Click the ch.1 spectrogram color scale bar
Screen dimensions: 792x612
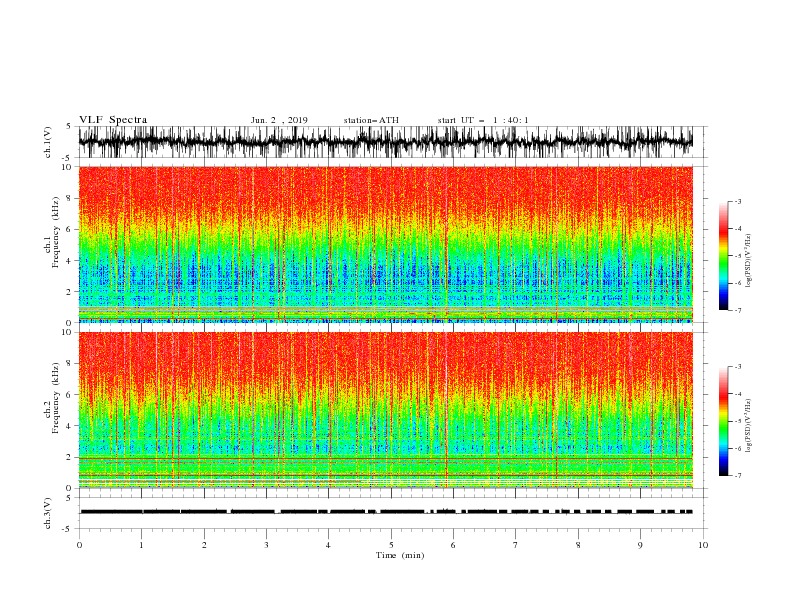point(723,256)
